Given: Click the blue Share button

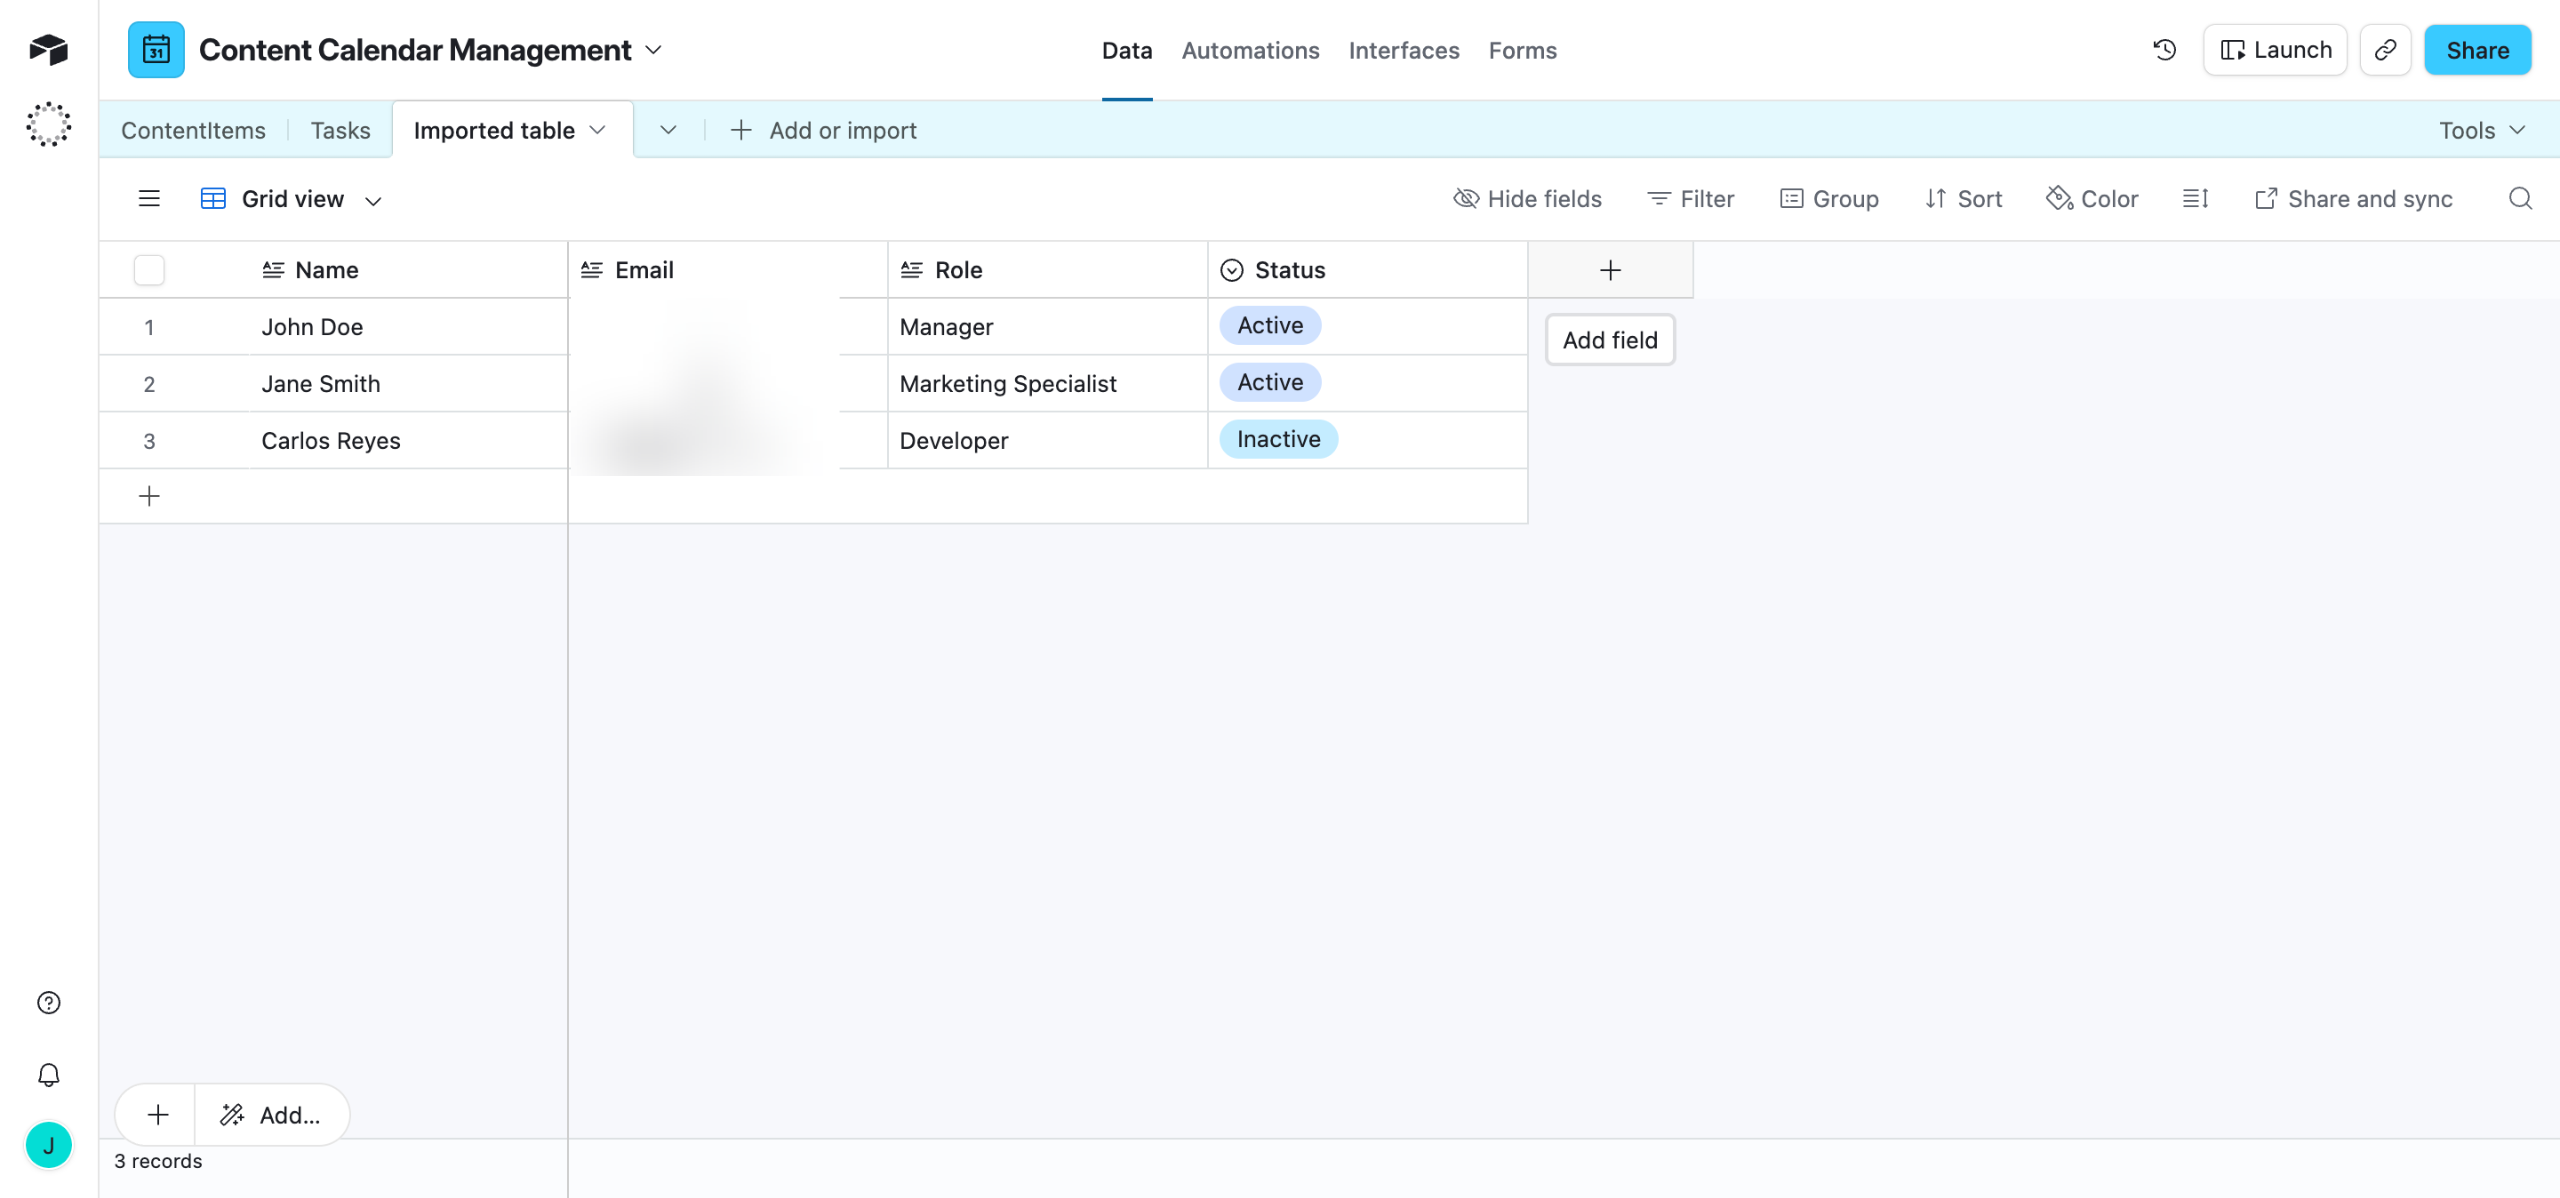Looking at the screenshot, I should click(2477, 50).
